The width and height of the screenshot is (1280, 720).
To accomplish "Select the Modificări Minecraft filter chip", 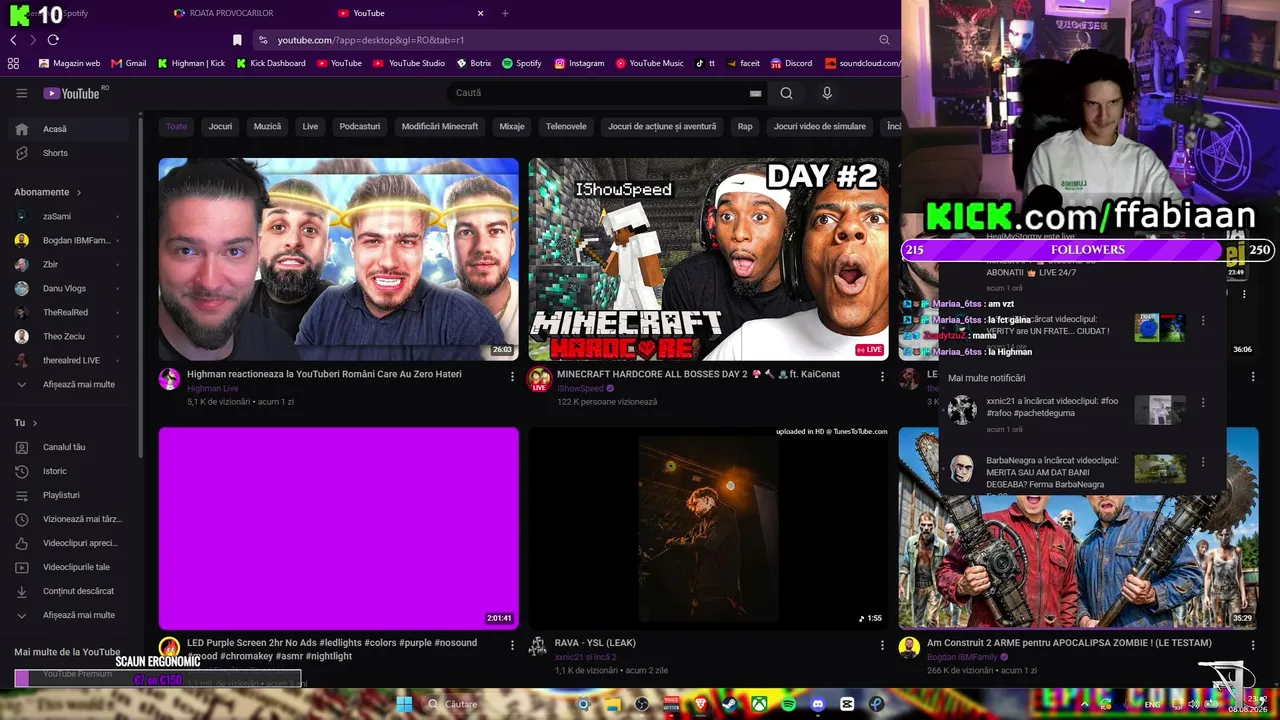I will [440, 127].
